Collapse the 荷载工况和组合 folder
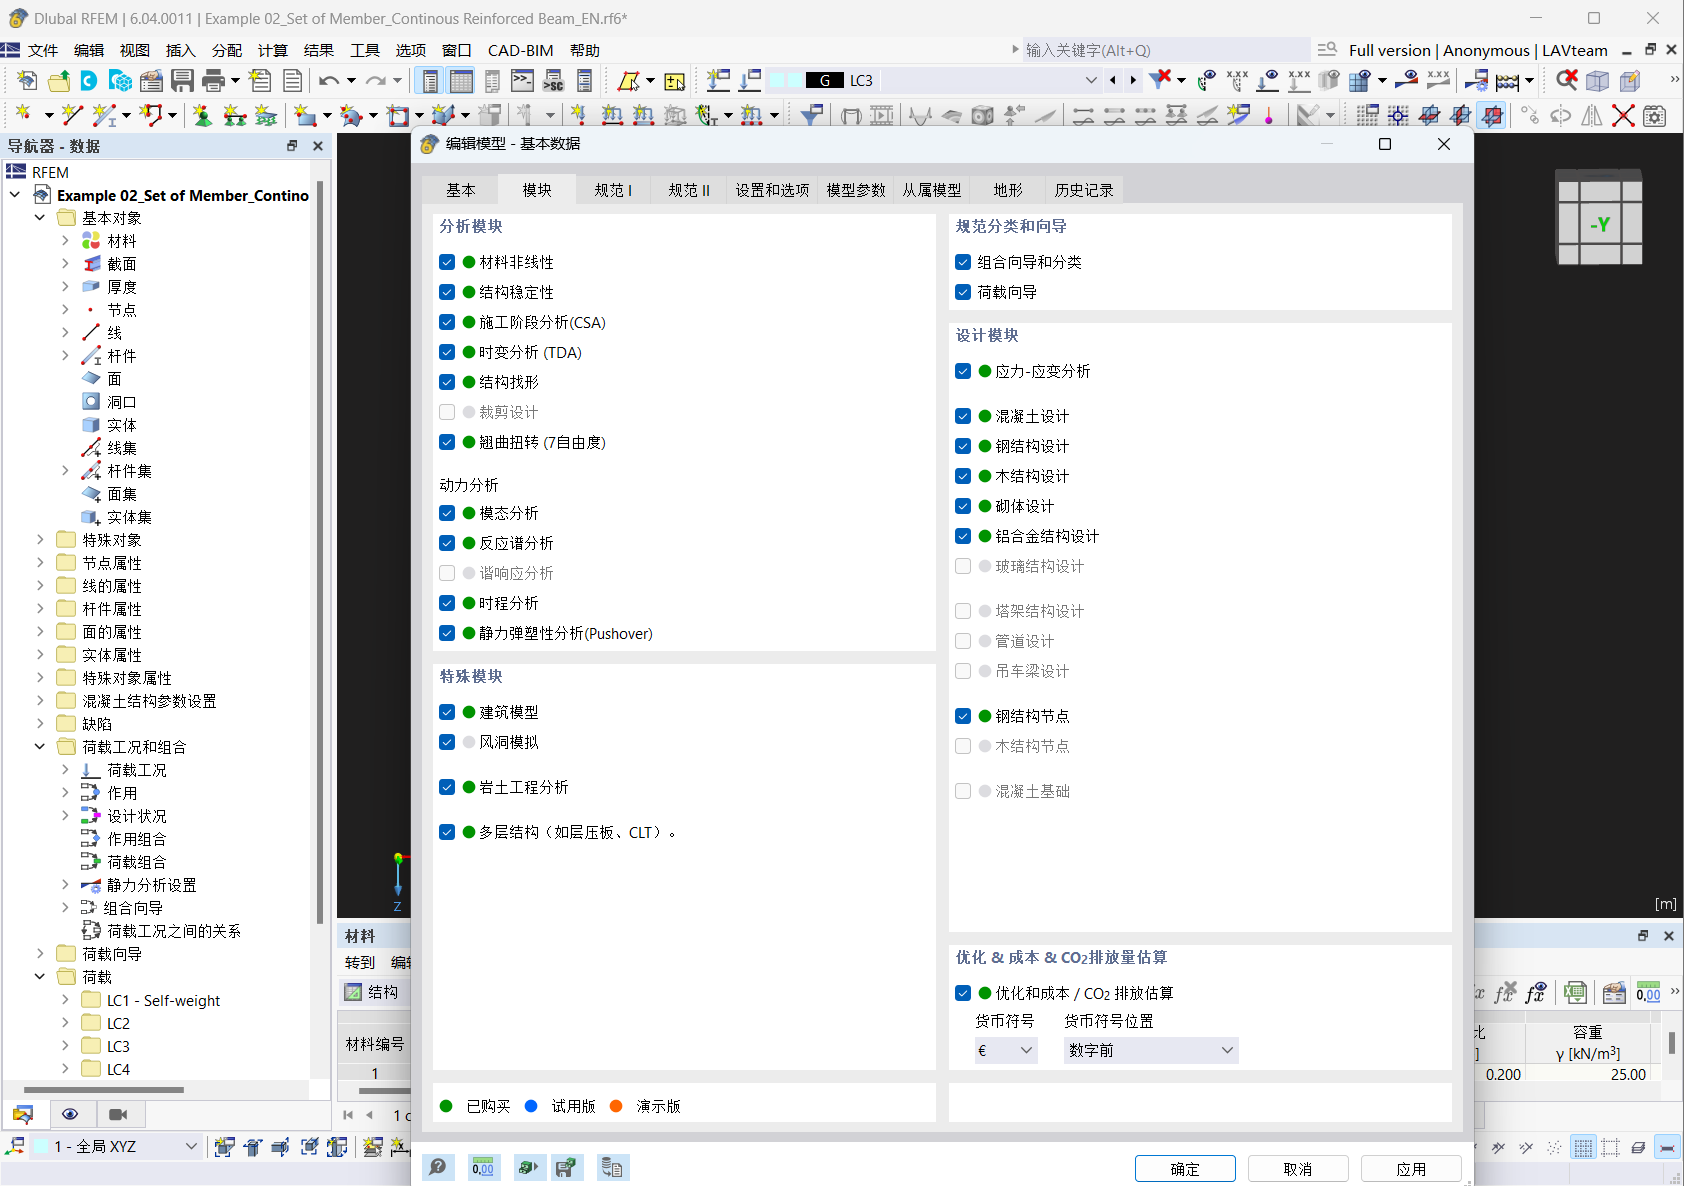 [40, 747]
